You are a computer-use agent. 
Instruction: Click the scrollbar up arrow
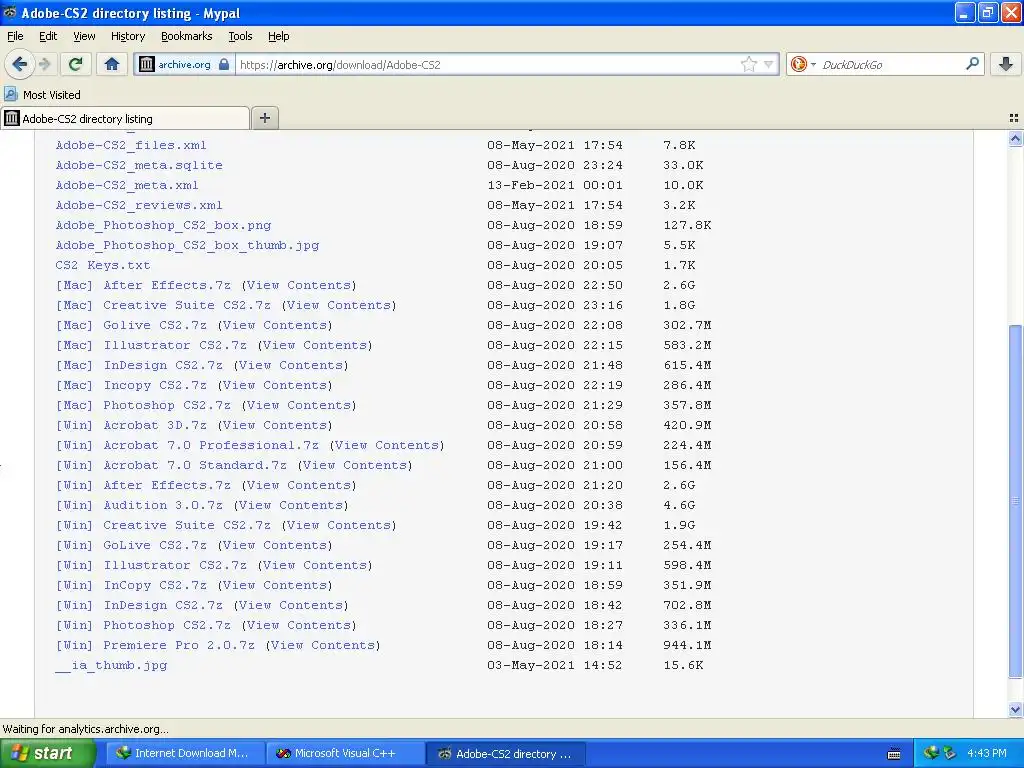(x=1015, y=138)
